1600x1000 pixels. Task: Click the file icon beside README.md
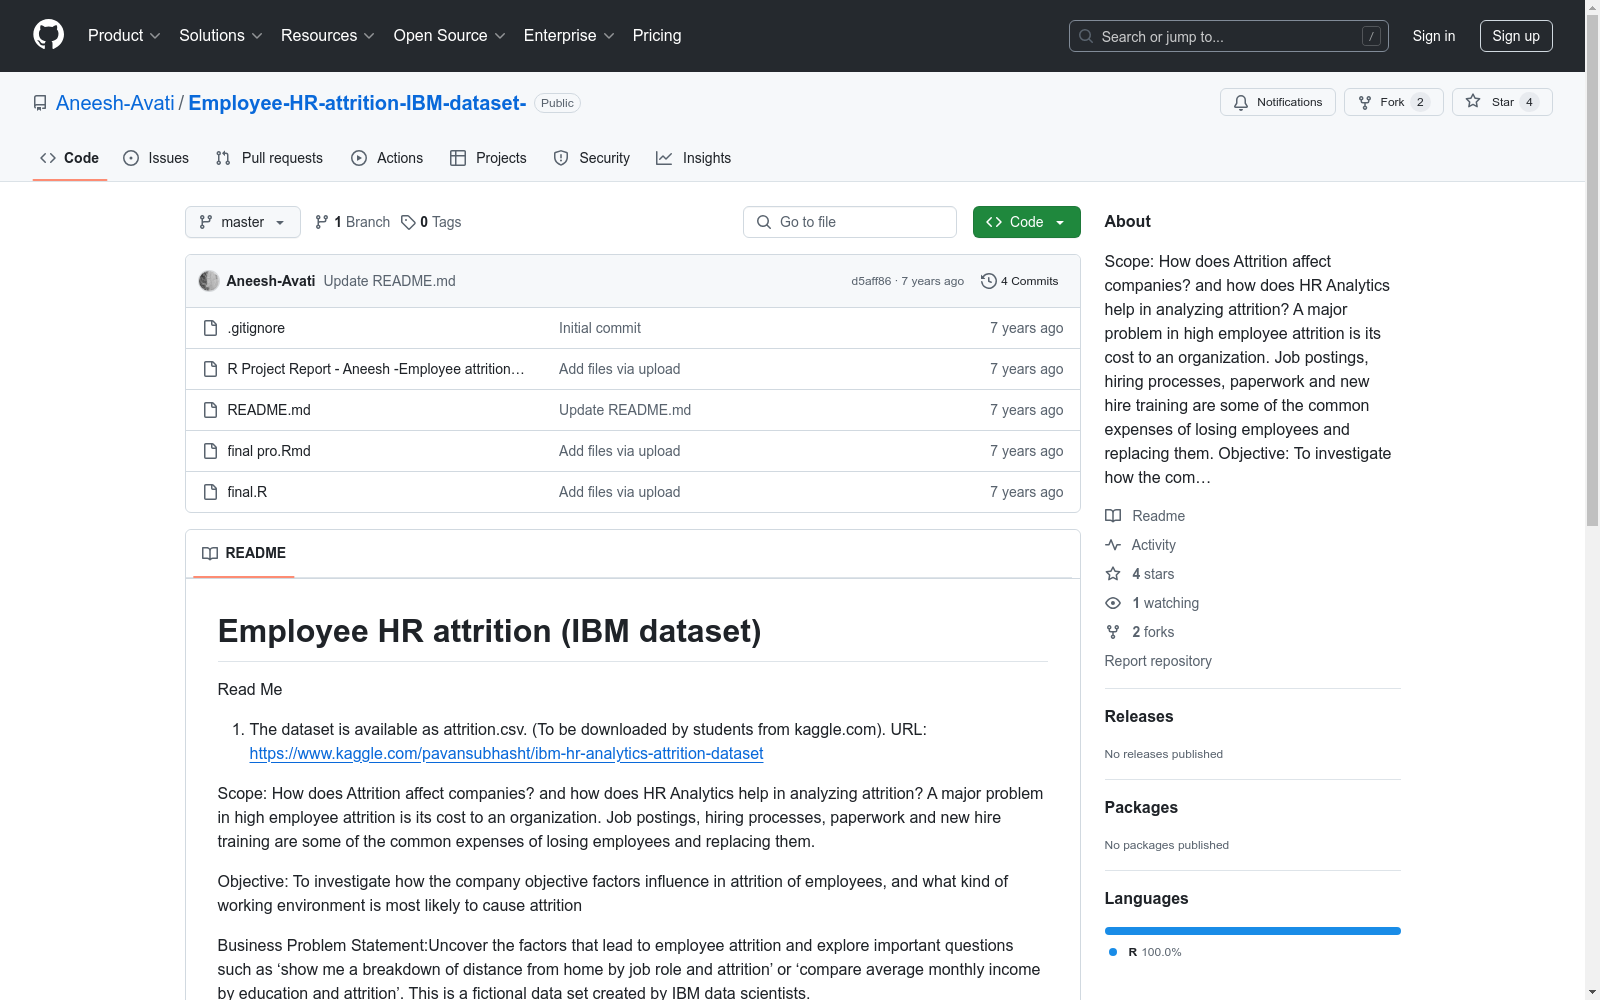(210, 410)
